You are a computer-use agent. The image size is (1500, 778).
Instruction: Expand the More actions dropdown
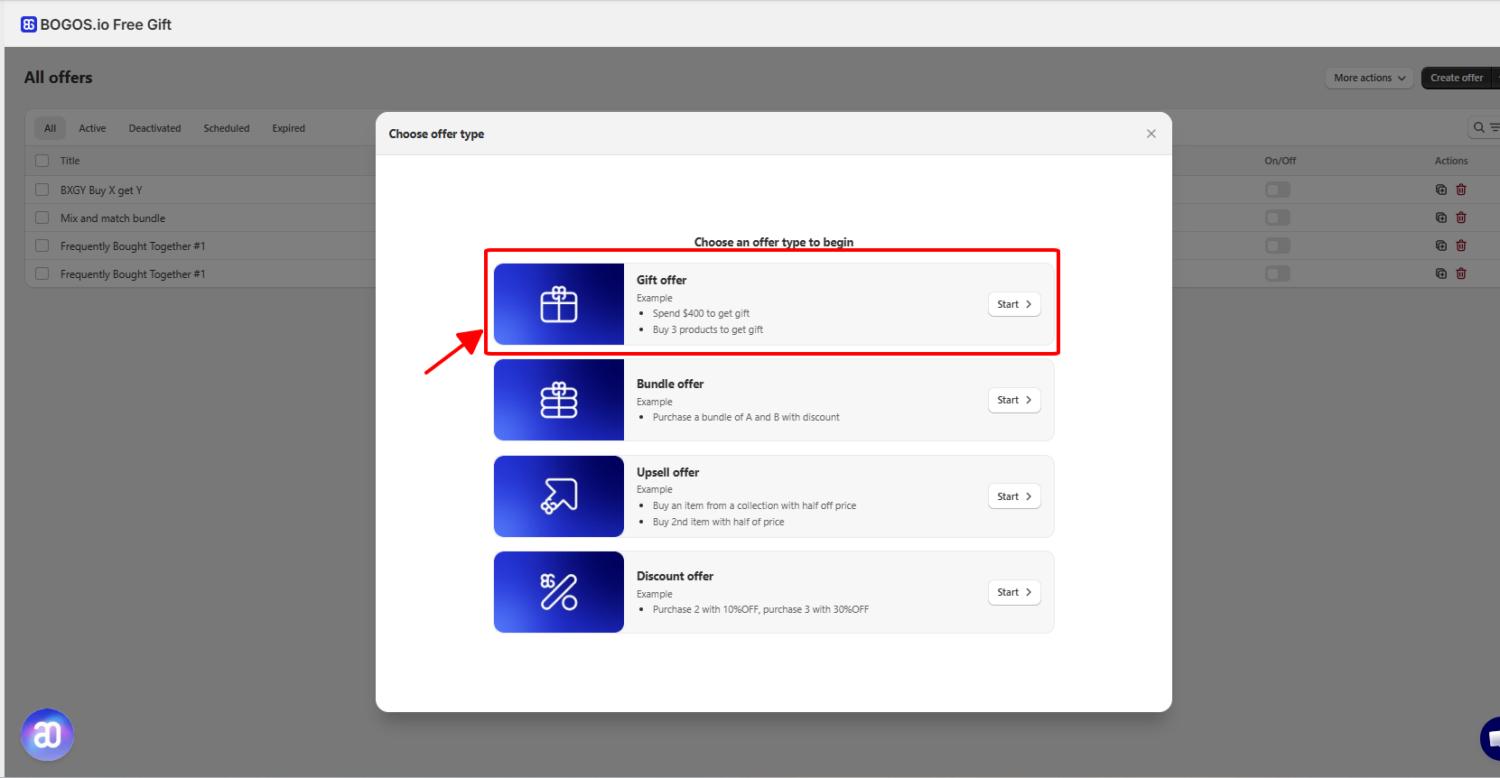point(1368,77)
